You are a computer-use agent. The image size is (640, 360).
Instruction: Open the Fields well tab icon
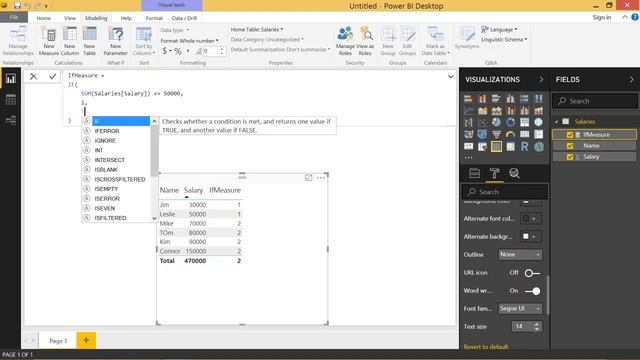pos(474,173)
